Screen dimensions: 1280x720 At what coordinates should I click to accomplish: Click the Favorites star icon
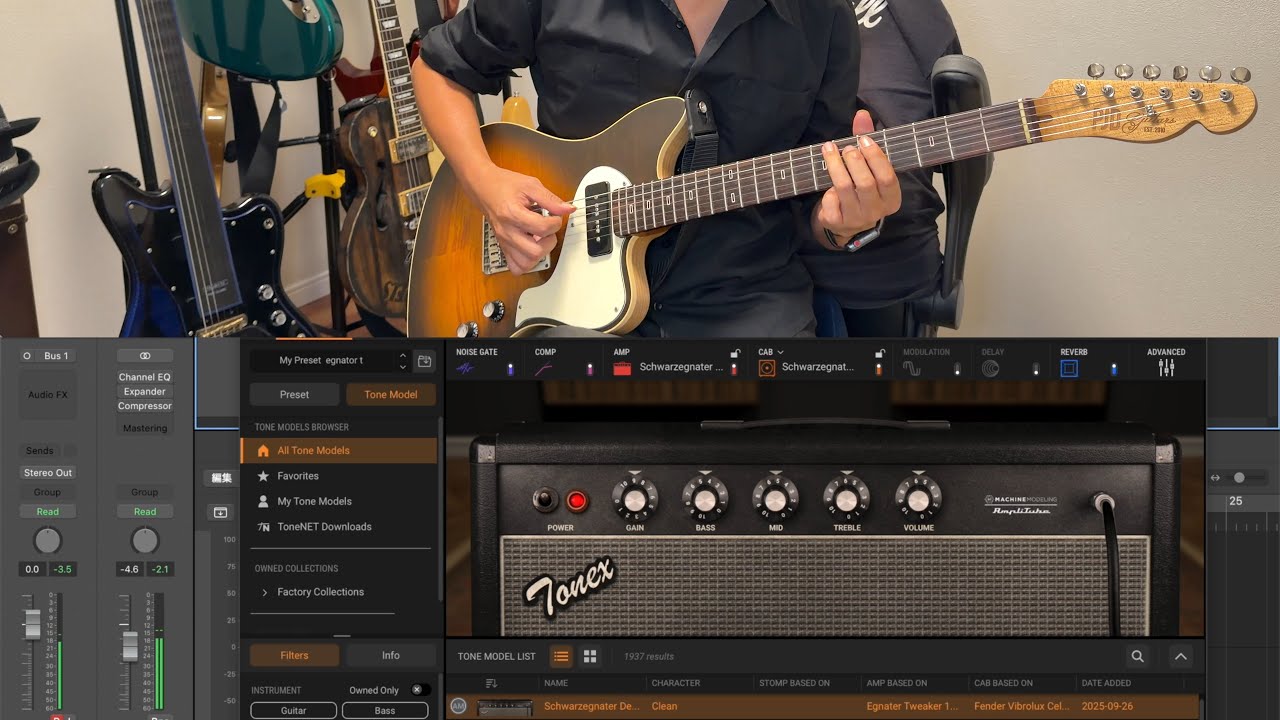[x=263, y=476]
